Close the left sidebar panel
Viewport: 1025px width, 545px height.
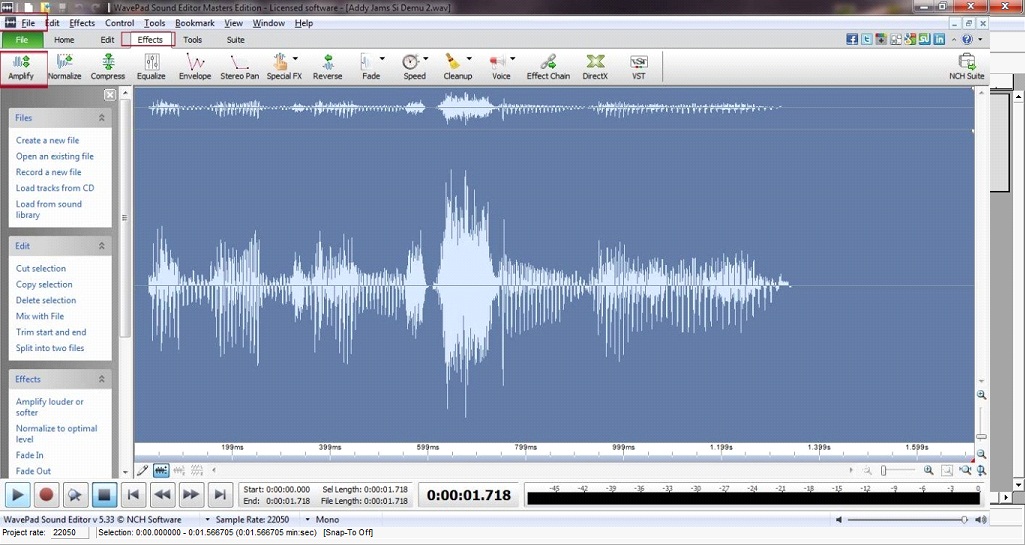[110, 95]
